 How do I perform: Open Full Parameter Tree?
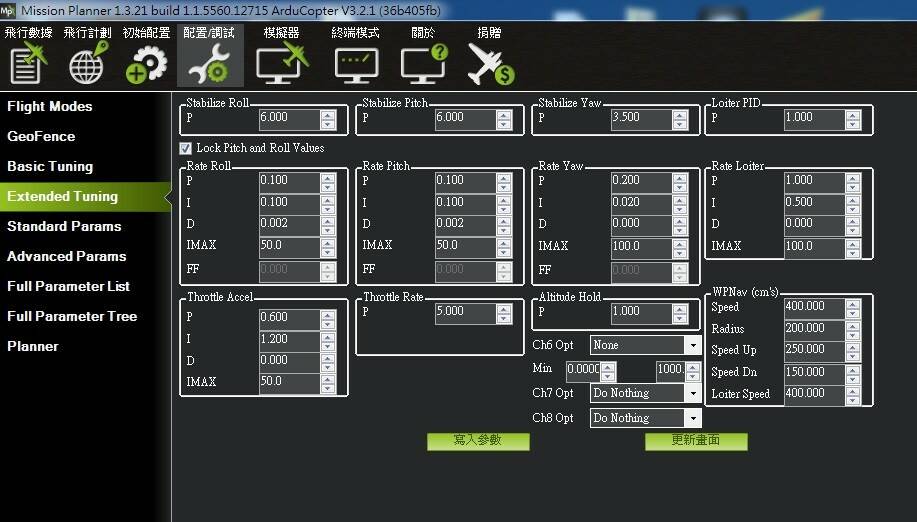coord(72,316)
